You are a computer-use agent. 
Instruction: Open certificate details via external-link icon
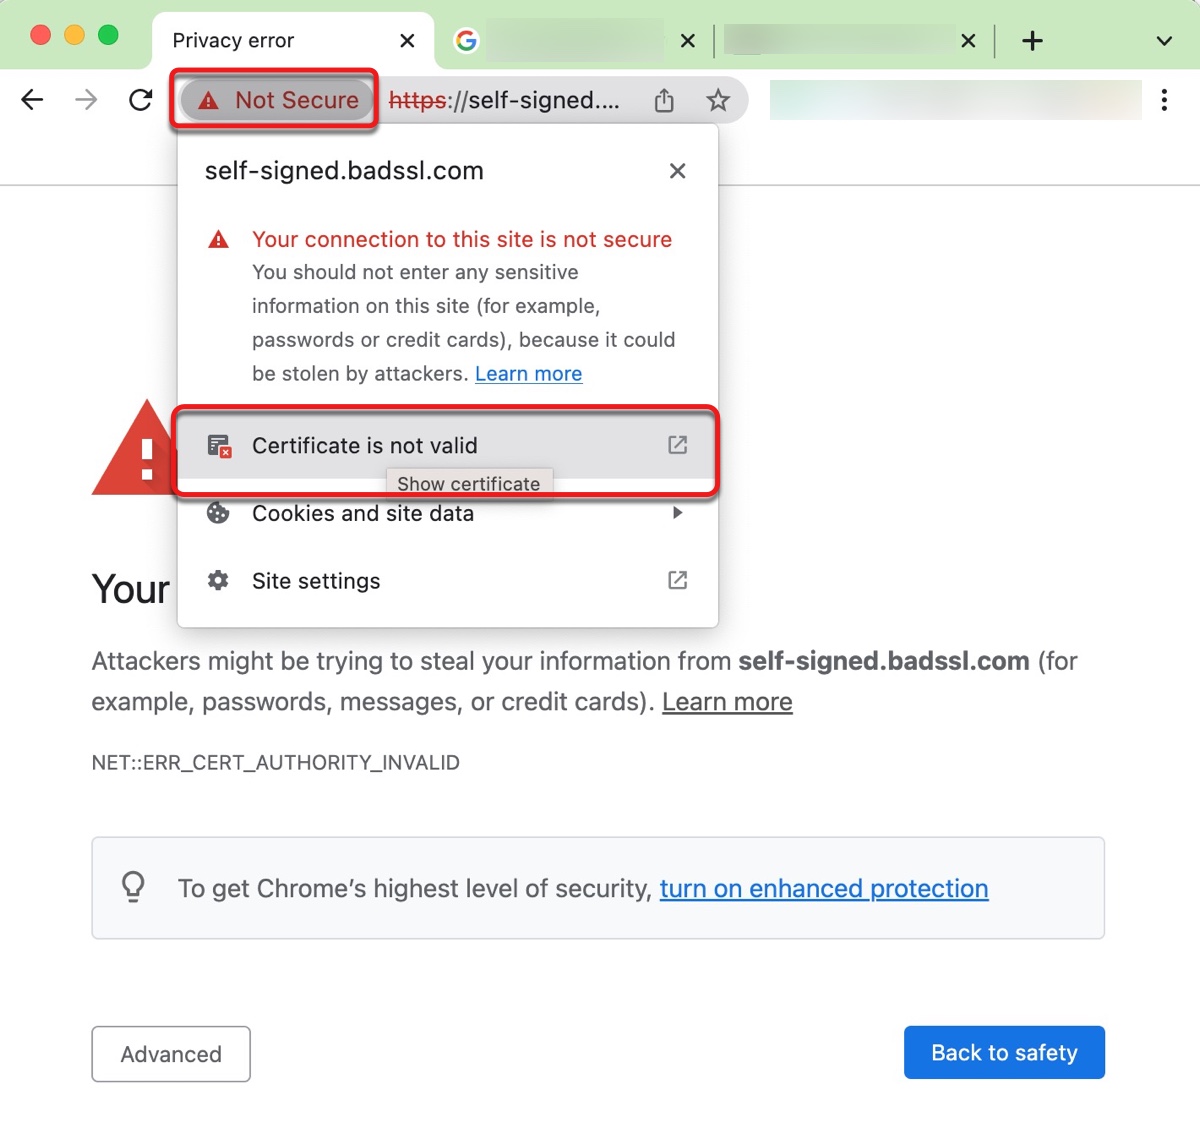[677, 445]
